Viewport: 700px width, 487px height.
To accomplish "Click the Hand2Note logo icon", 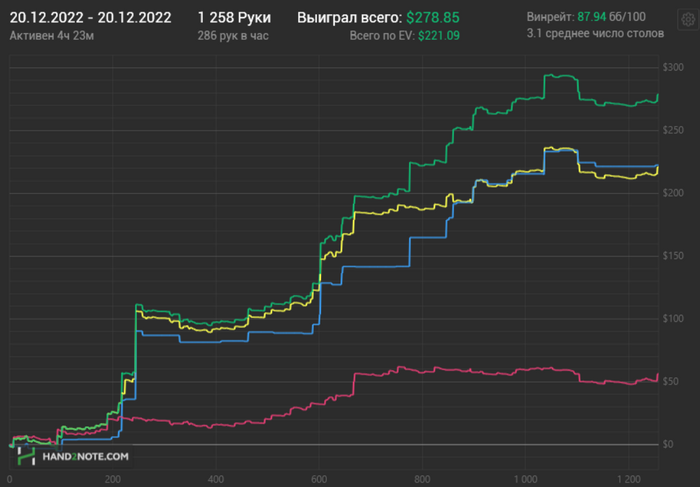I will click(x=26, y=456).
